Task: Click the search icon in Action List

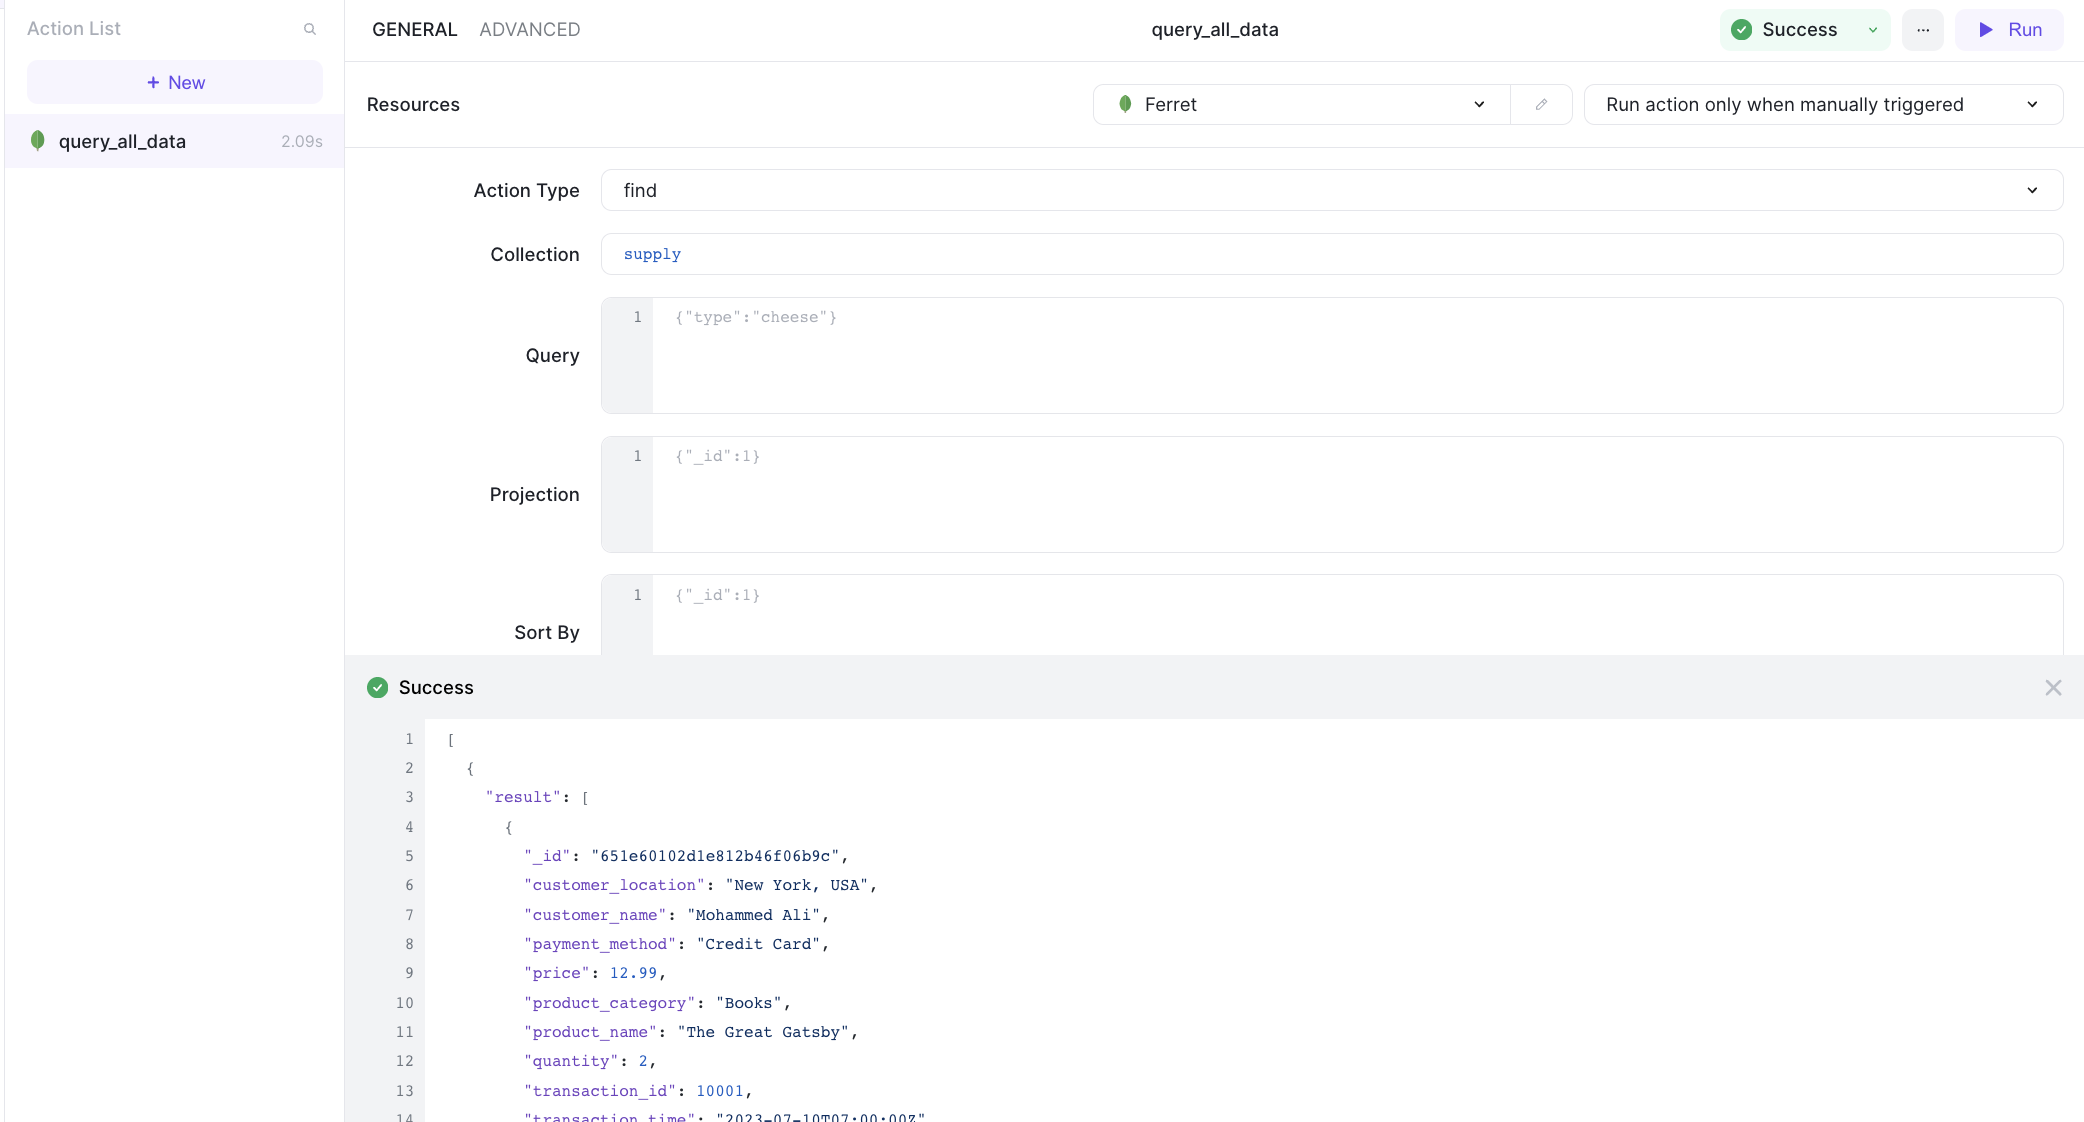Action: pyautogui.click(x=309, y=28)
